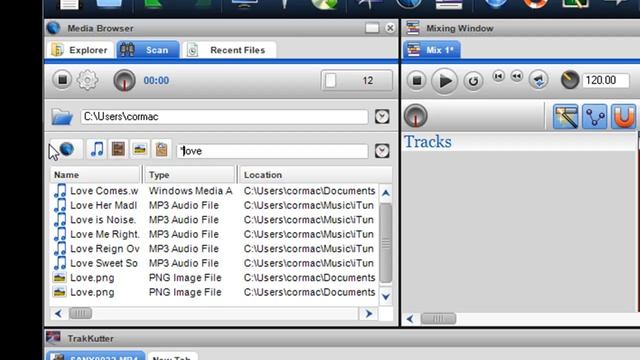The height and width of the screenshot is (360, 640).
Task: Close the Media Browser panel
Action: [x=390, y=28]
